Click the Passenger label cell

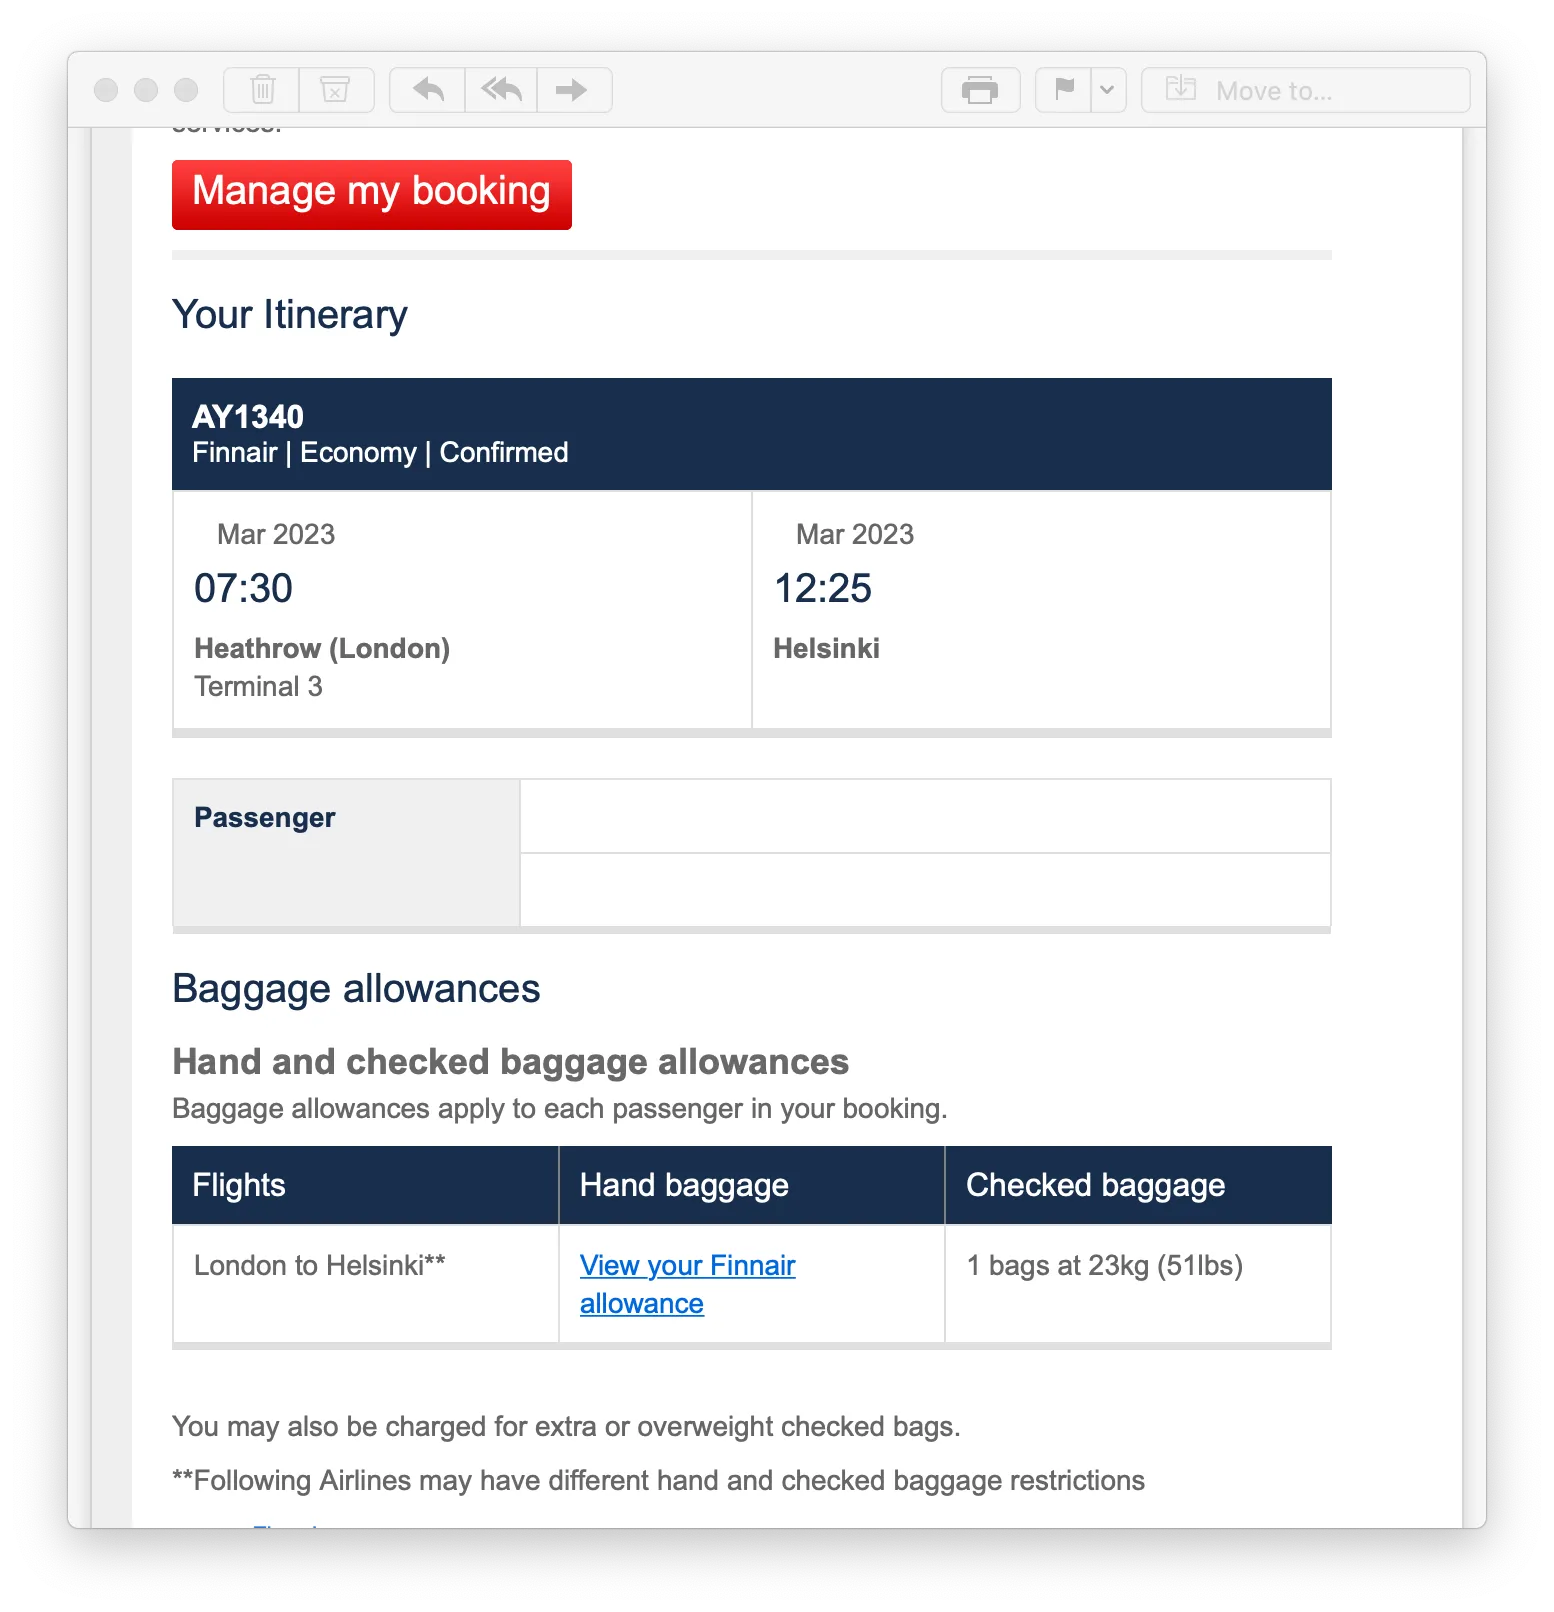pyautogui.click(x=346, y=852)
